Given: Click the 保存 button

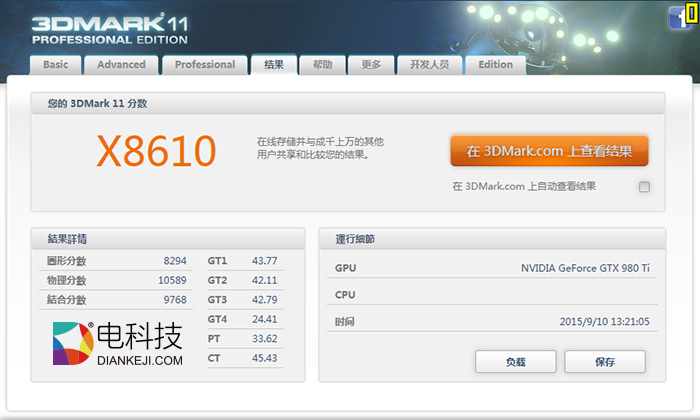Looking at the screenshot, I should [604, 361].
